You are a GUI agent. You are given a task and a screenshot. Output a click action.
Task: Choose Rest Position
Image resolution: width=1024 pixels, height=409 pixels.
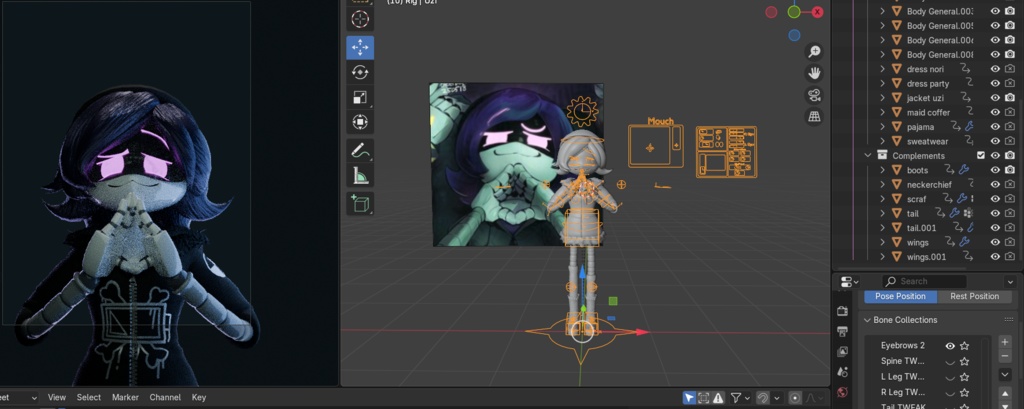pyautogui.click(x=974, y=296)
